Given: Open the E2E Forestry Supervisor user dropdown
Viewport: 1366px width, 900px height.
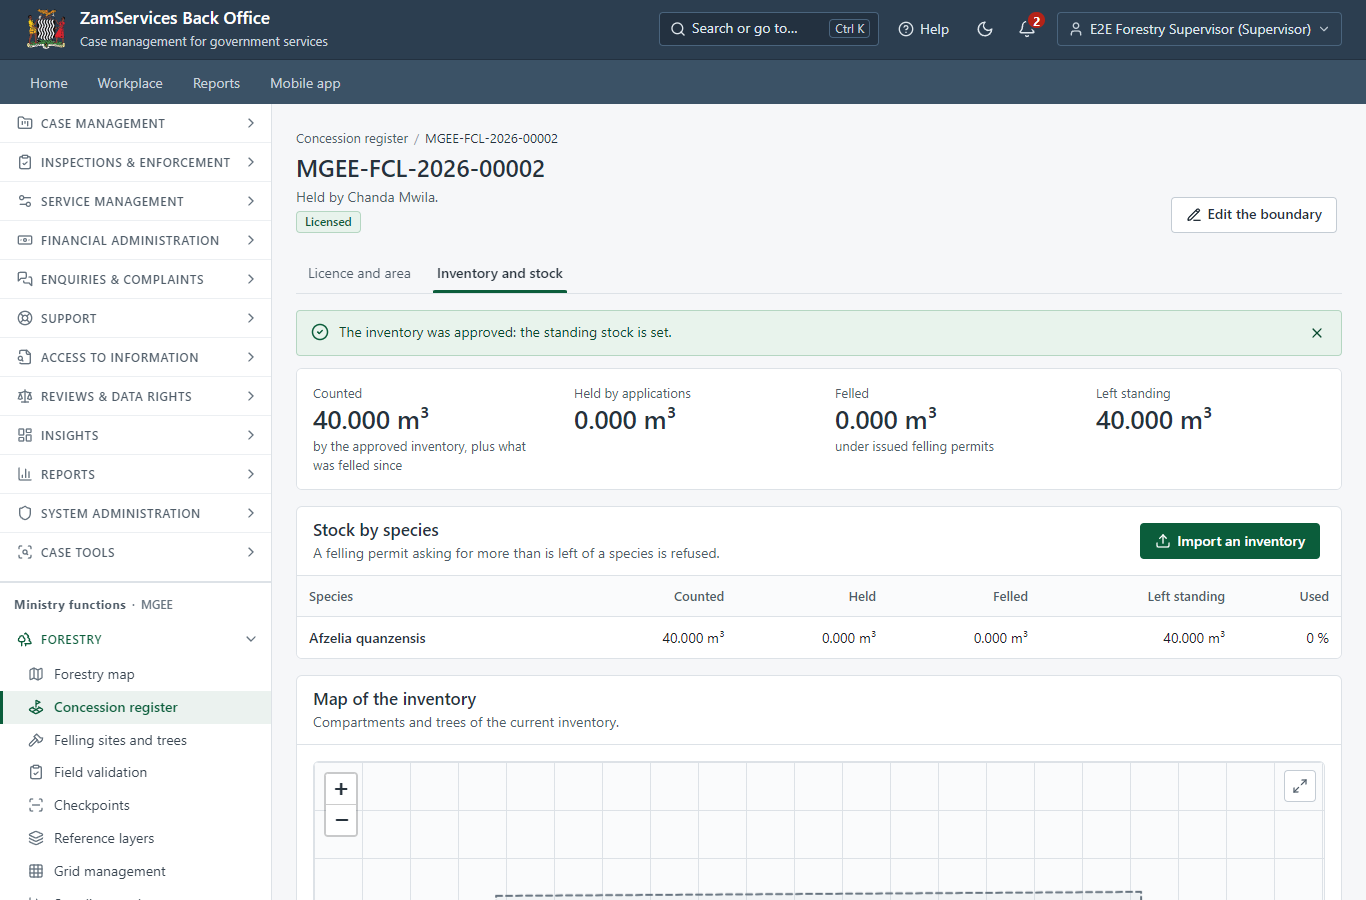Looking at the screenshot, I should tap(1199, 29).
